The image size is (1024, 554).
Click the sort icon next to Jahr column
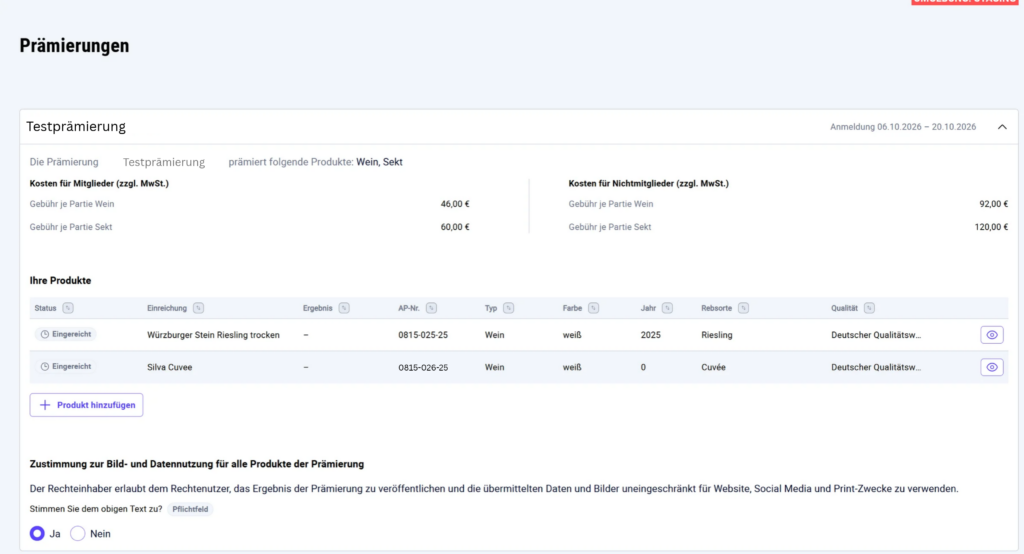coord(667,308)
